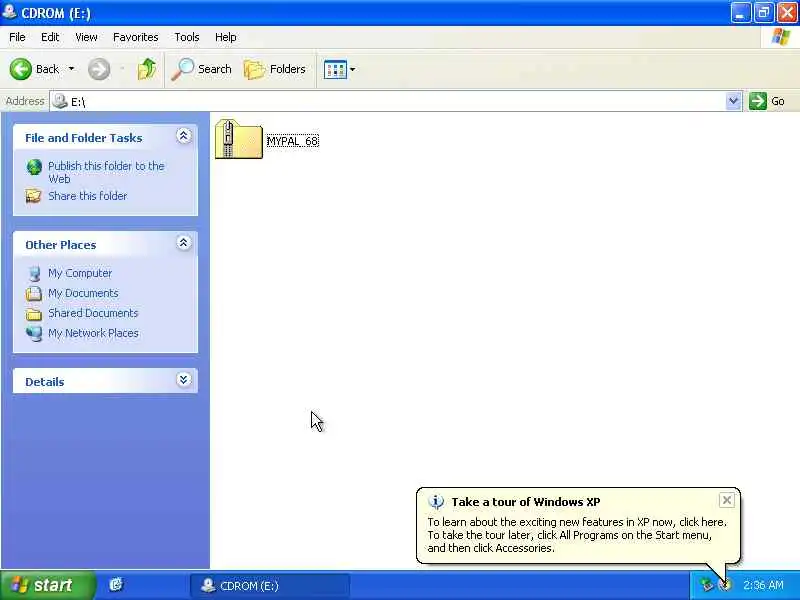Open the Favorites menu
The width and height of the screenshot is (800, 600).
tap(136, 37)
